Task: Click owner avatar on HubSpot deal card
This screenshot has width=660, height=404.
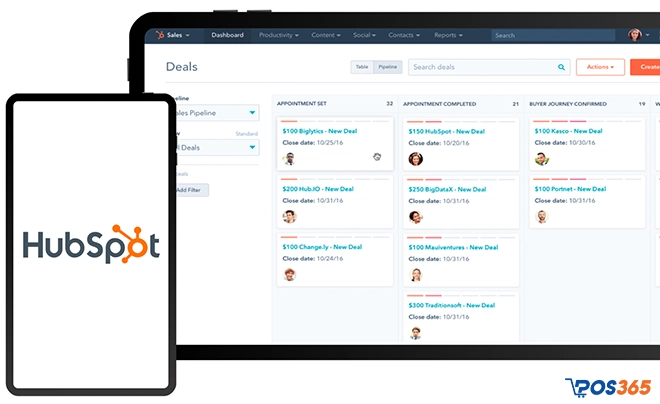Action: tap(415, 159)
